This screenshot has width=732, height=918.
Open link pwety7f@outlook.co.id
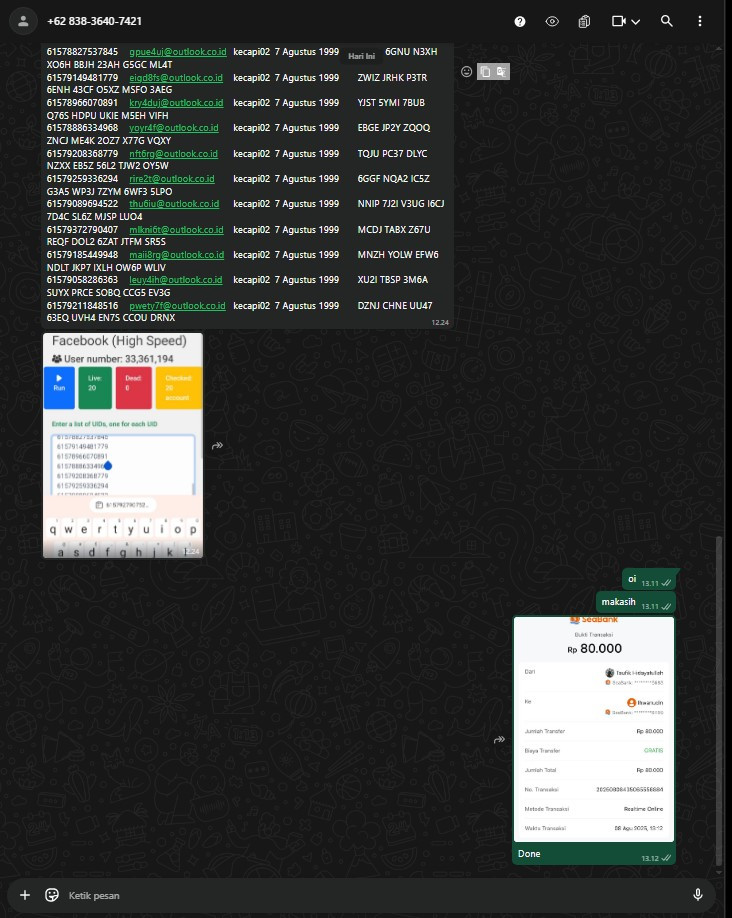tap(177, 306)
